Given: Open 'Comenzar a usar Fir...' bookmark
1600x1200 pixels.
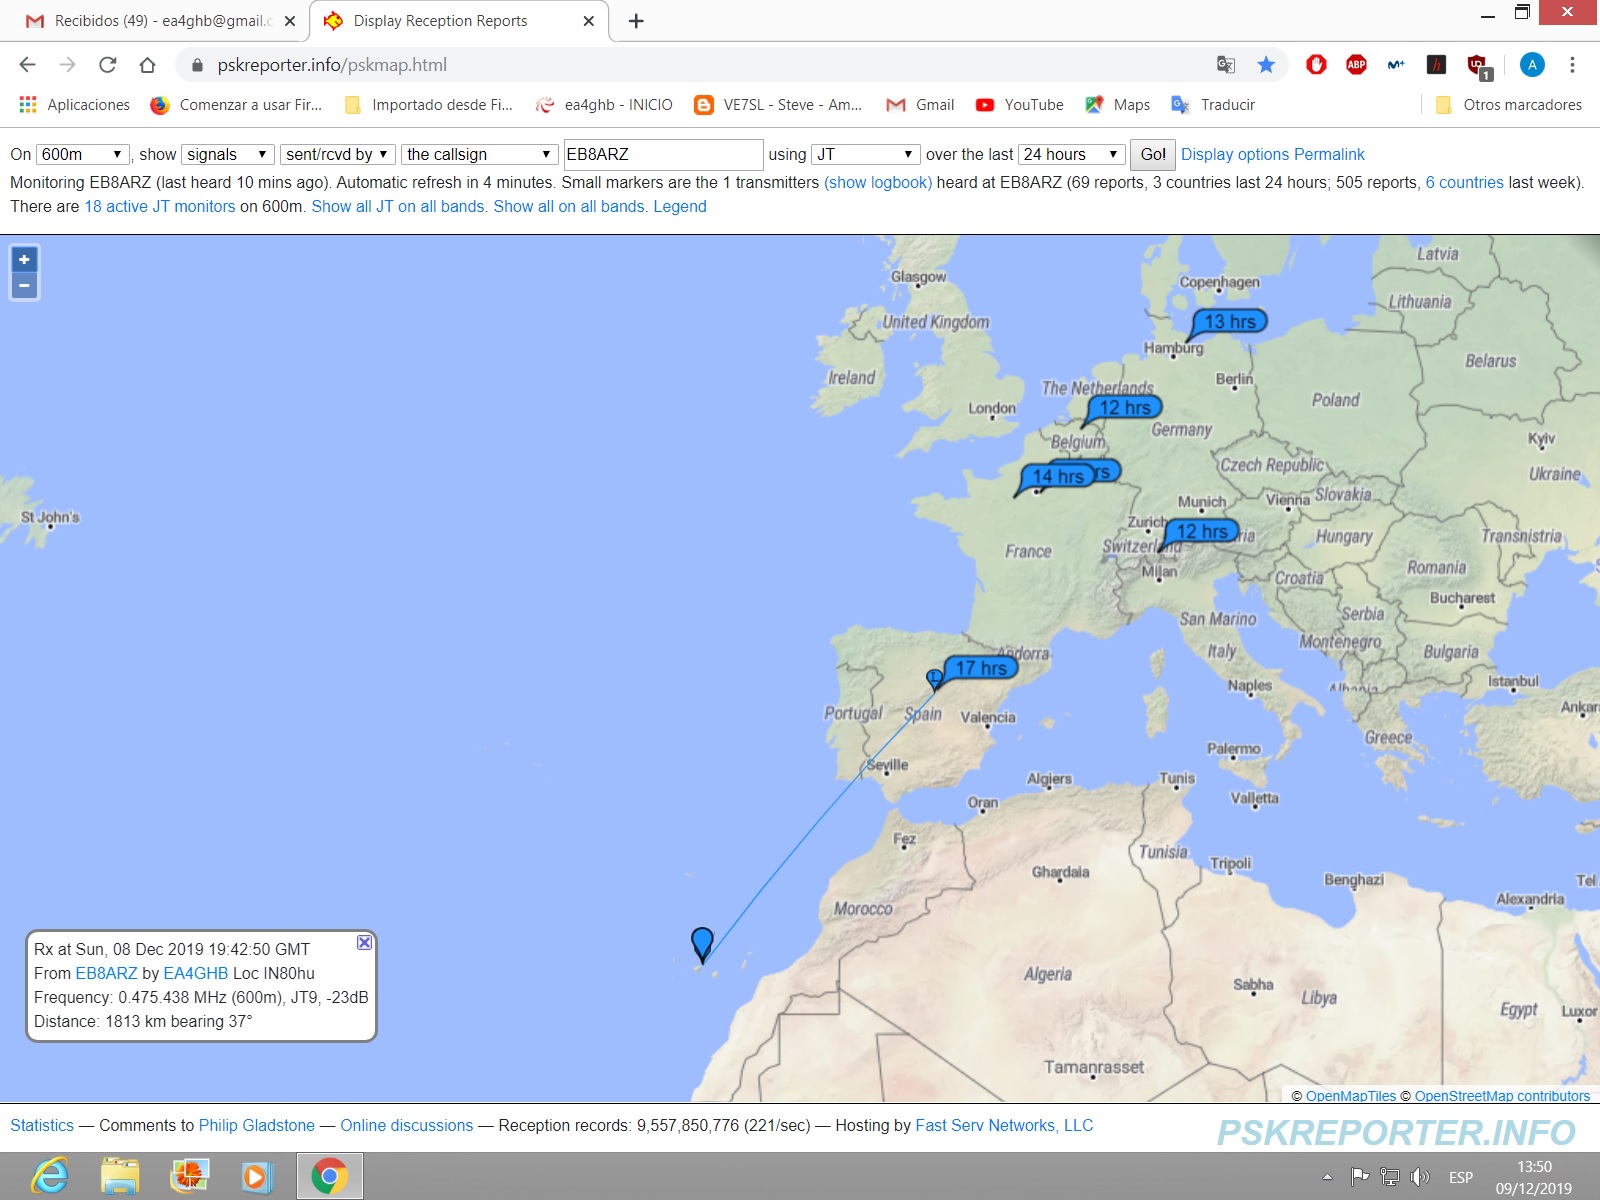Looking at the screenshot, I should point(236,105).
